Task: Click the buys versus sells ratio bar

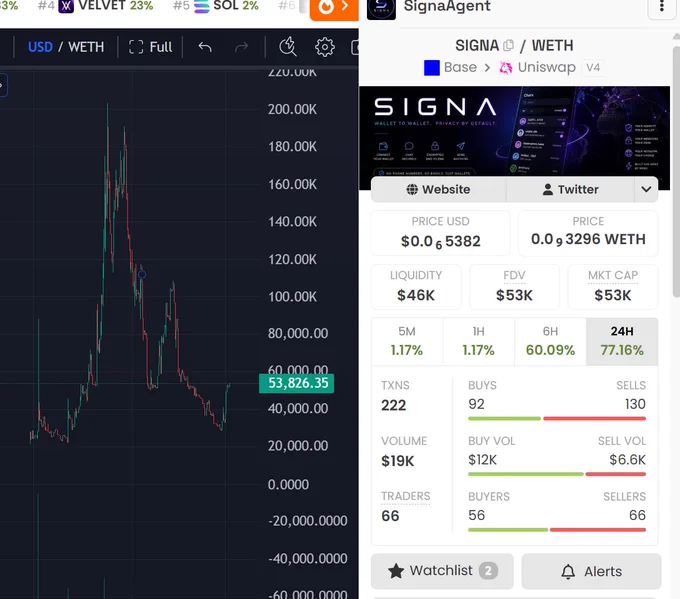Action: pos(557,419)
